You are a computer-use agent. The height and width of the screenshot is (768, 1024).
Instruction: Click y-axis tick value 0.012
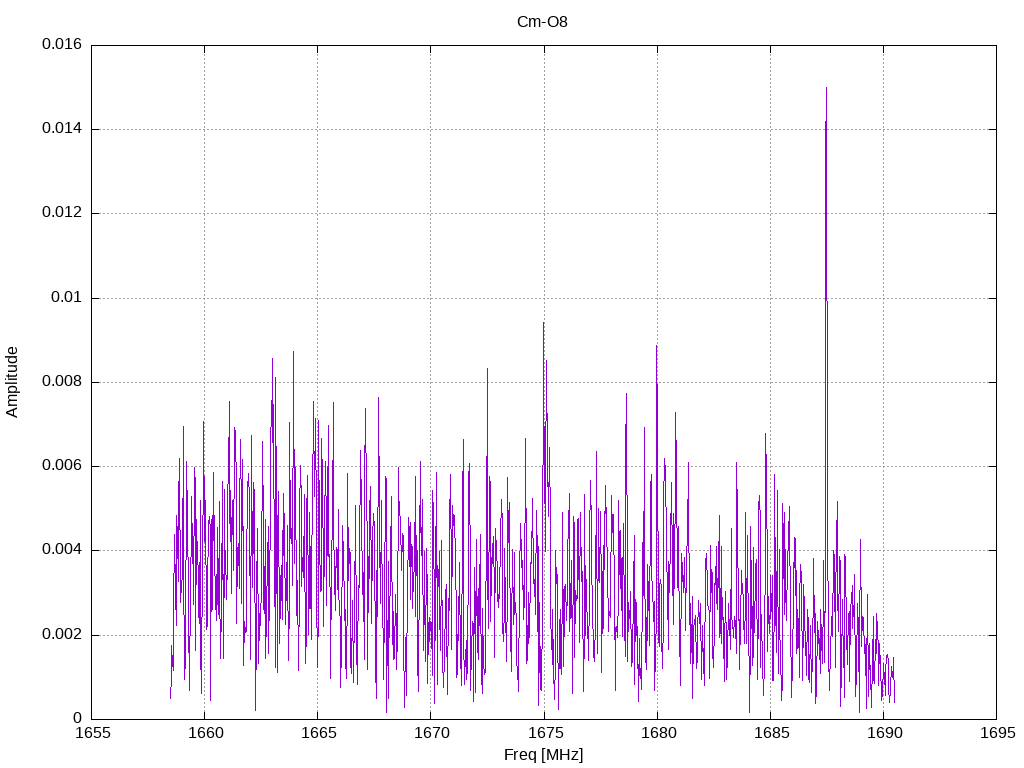pos(62,213)
